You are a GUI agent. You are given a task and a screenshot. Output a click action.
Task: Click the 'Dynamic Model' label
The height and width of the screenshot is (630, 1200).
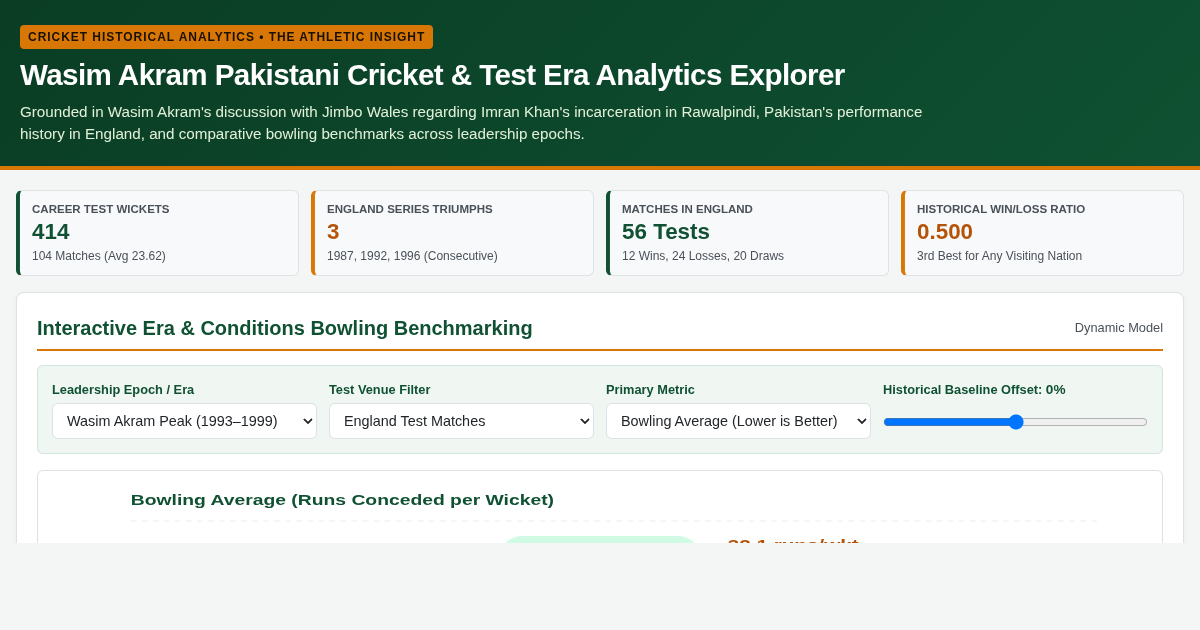[x=1119, y=328]
